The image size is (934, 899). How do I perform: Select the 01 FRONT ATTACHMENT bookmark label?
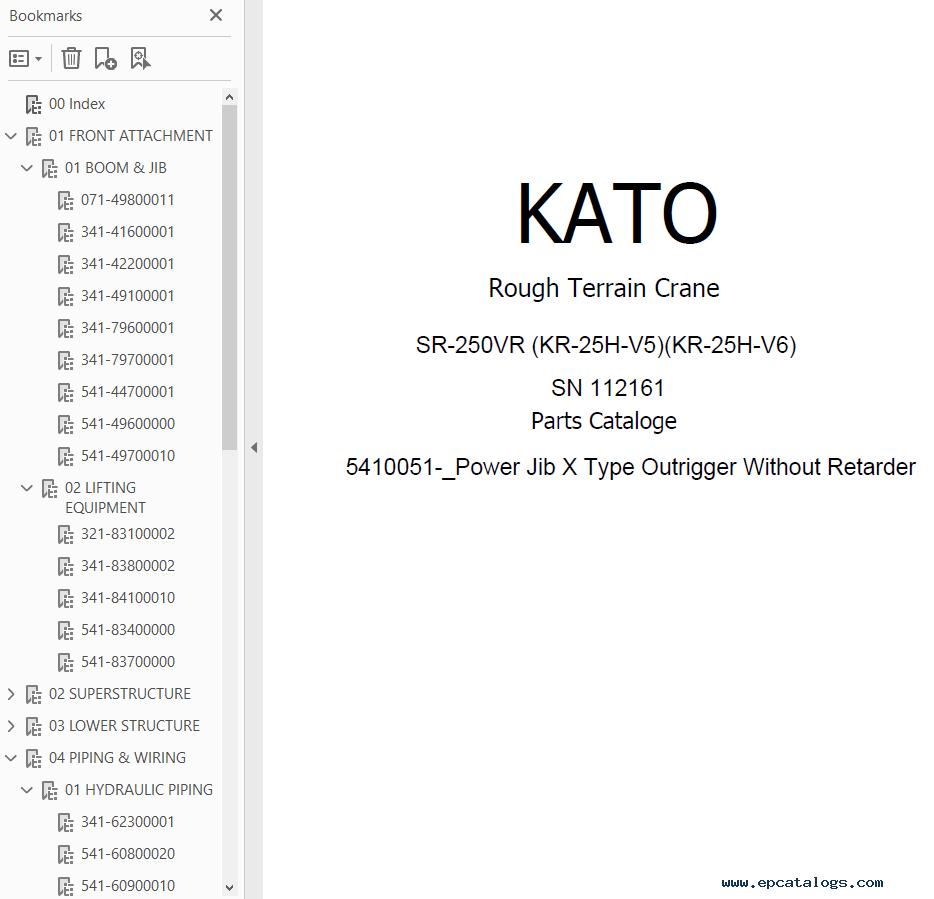point(130,136)
